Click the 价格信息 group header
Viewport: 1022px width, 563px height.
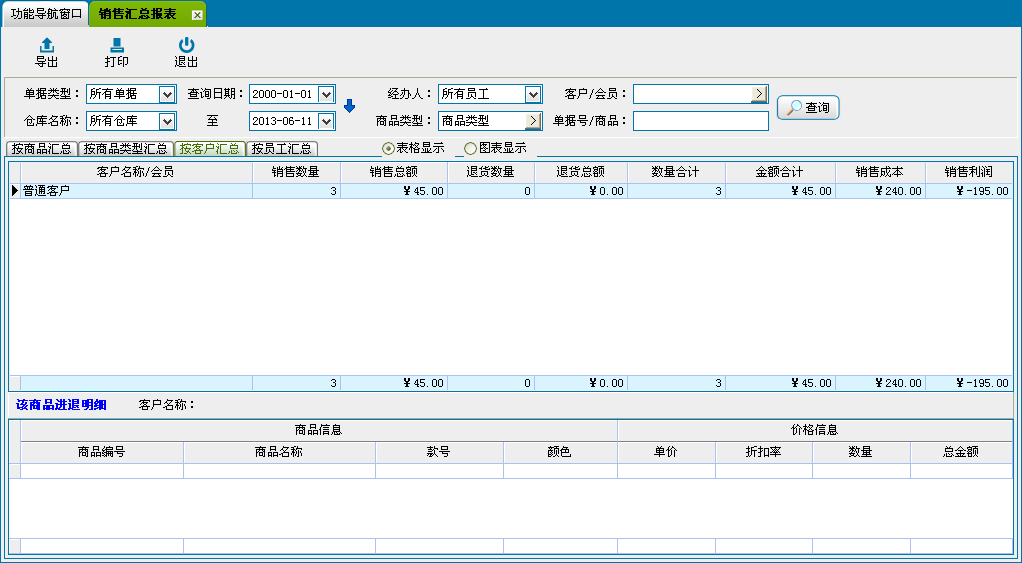815,430
